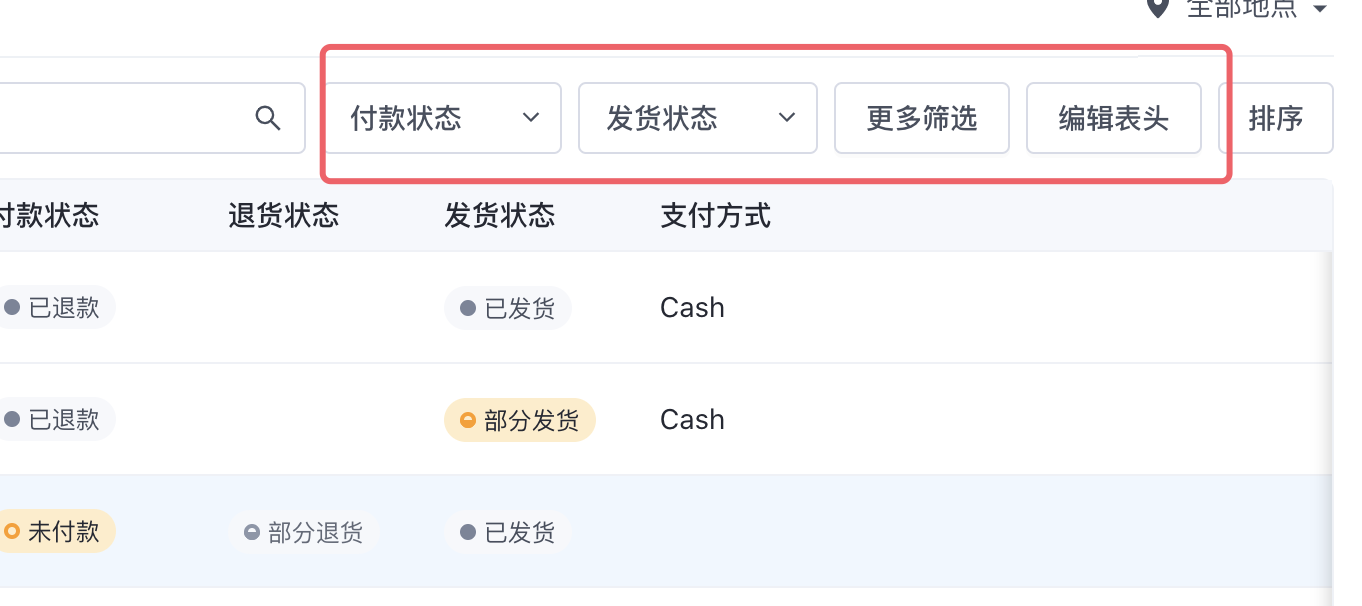1362x606 pixels.
Task: Click the 已退款 badge in first row
Action: pyautogui.click(x=56, y=308)
